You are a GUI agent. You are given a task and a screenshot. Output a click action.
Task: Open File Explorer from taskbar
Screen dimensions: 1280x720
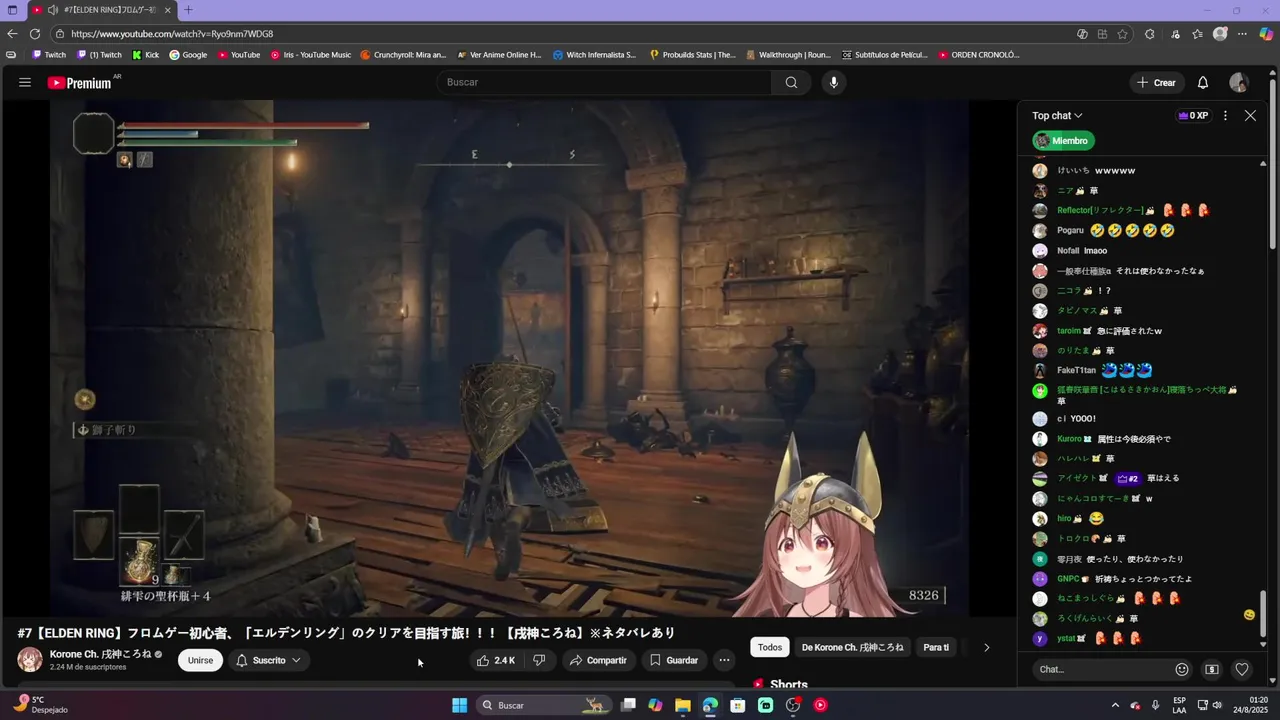tap(683, 705)
